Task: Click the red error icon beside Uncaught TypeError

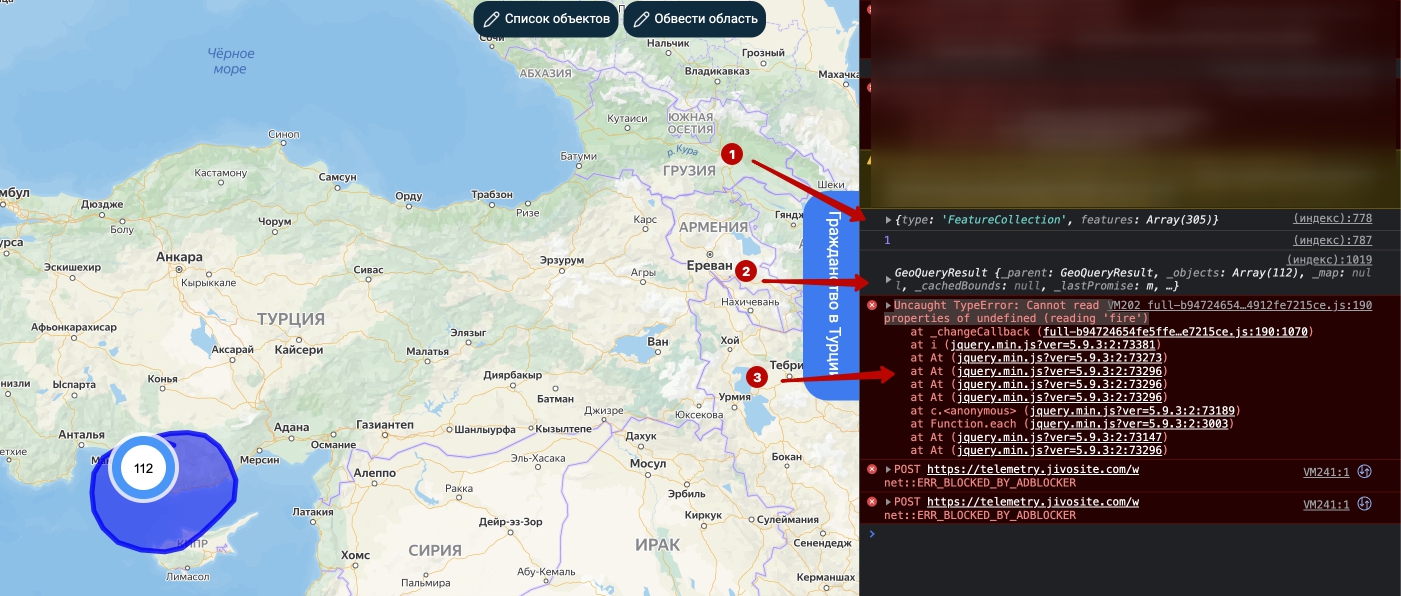Action: pos(871,305)
